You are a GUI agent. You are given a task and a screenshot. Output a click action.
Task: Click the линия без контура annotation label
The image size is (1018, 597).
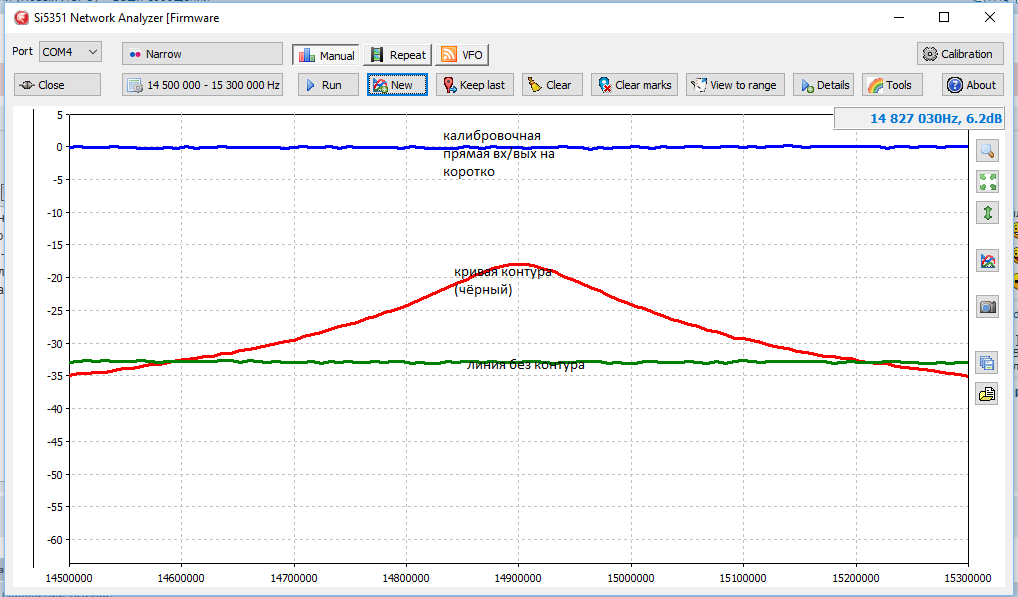pyautogui.click(x=526, y=365)
